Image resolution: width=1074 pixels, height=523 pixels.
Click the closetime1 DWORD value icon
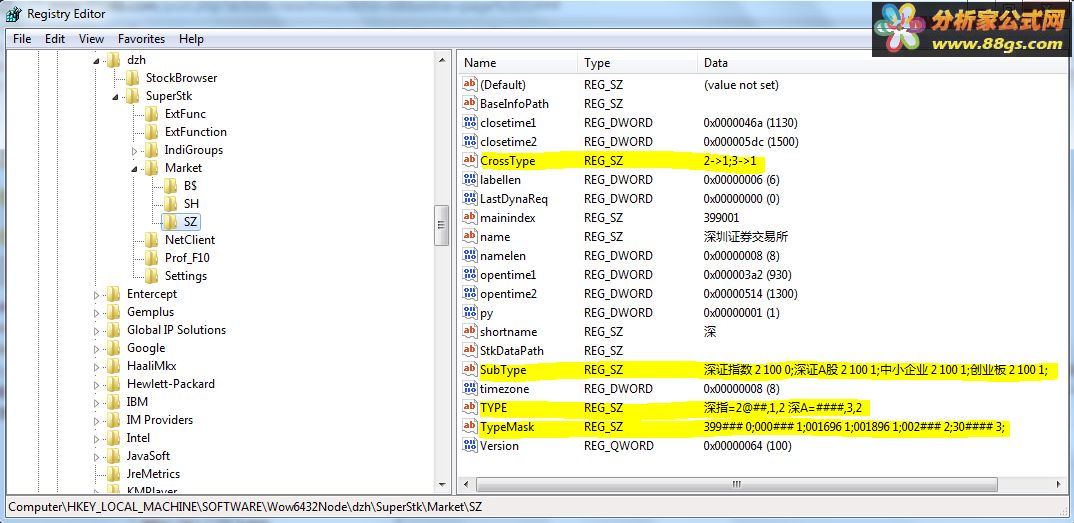tap(470, 123)
